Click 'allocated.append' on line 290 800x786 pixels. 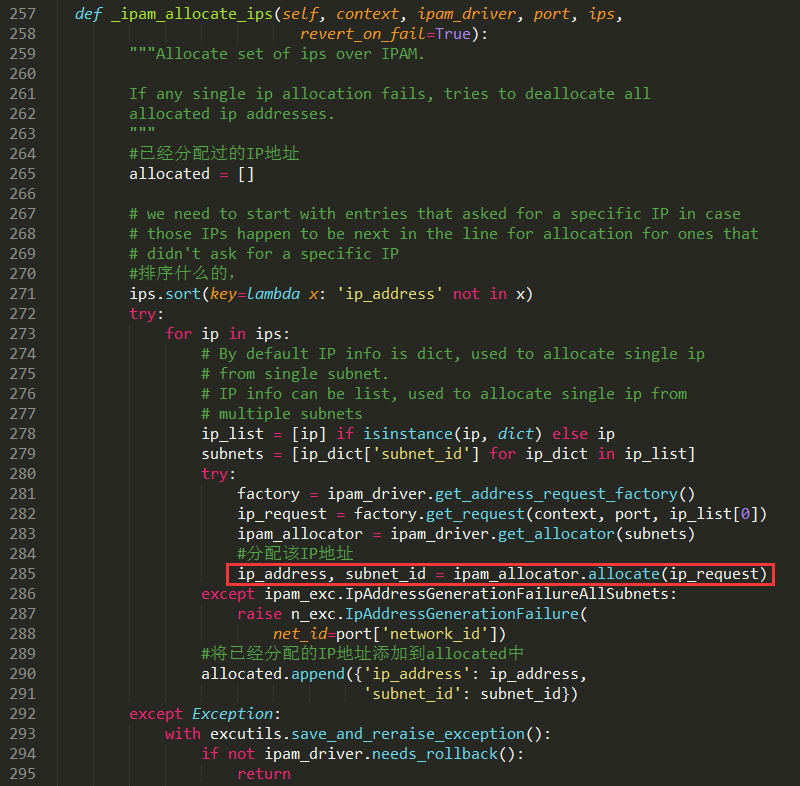click(273, 674)
